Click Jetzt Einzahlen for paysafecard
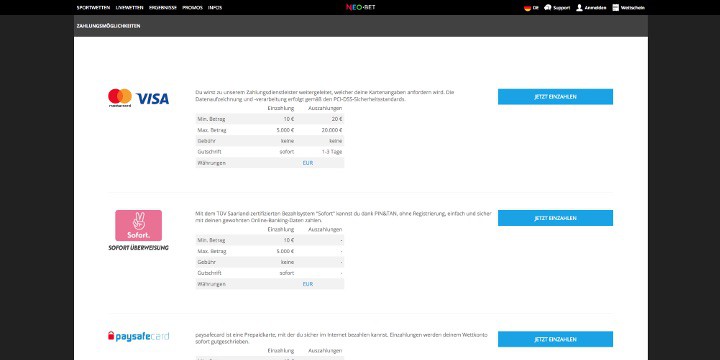 point(555,339)
